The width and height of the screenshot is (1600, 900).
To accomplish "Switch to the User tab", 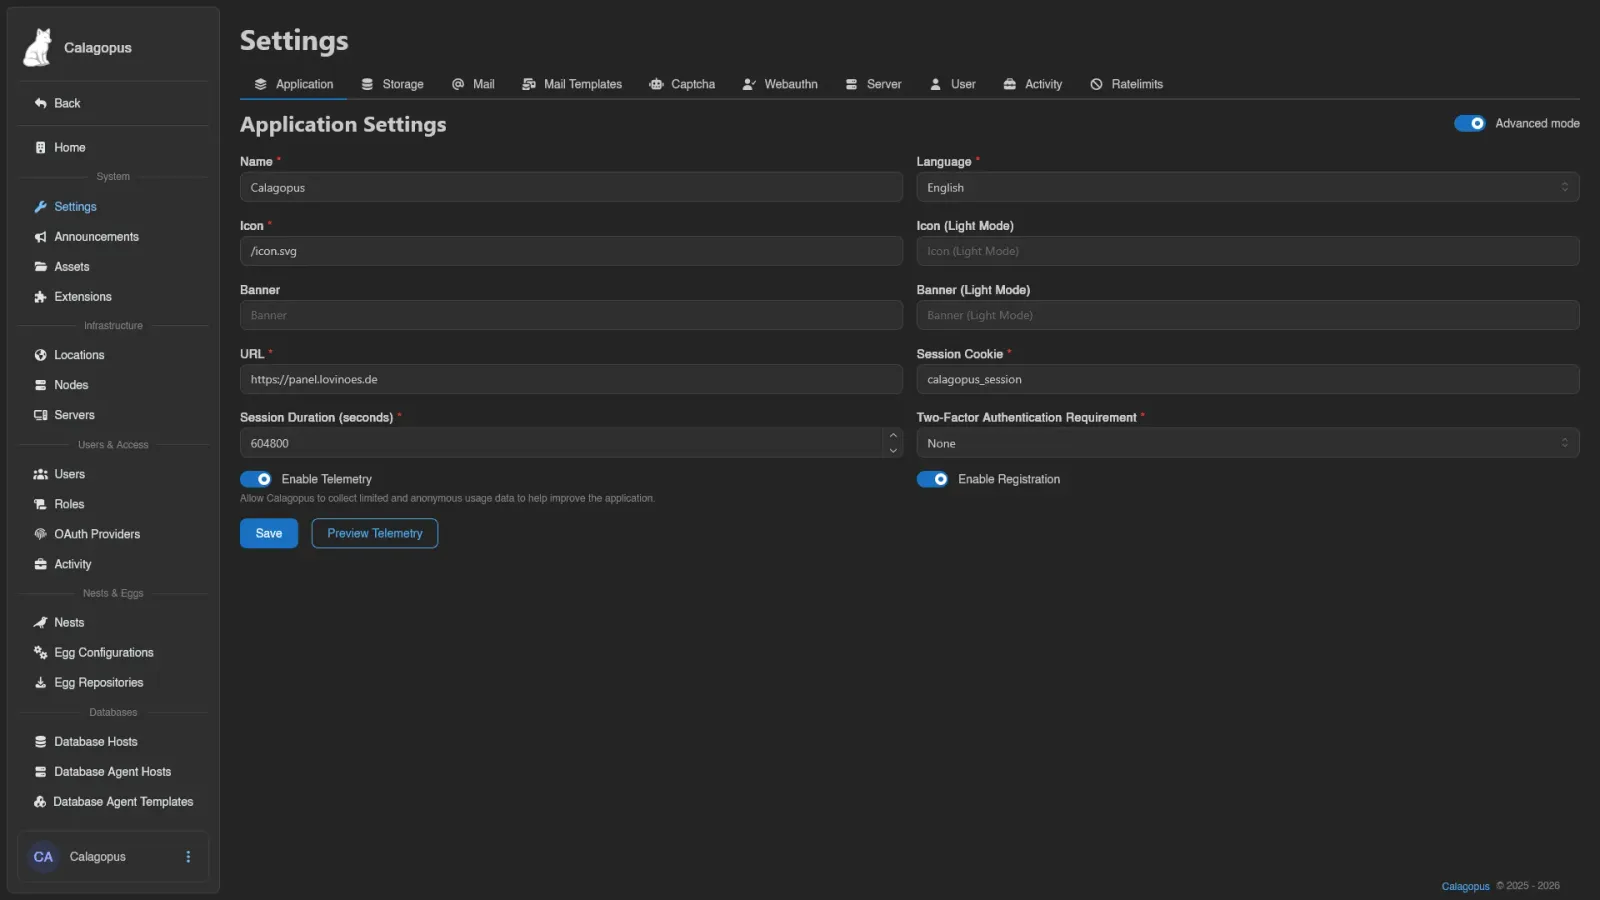I will click(x=952, y=84).
